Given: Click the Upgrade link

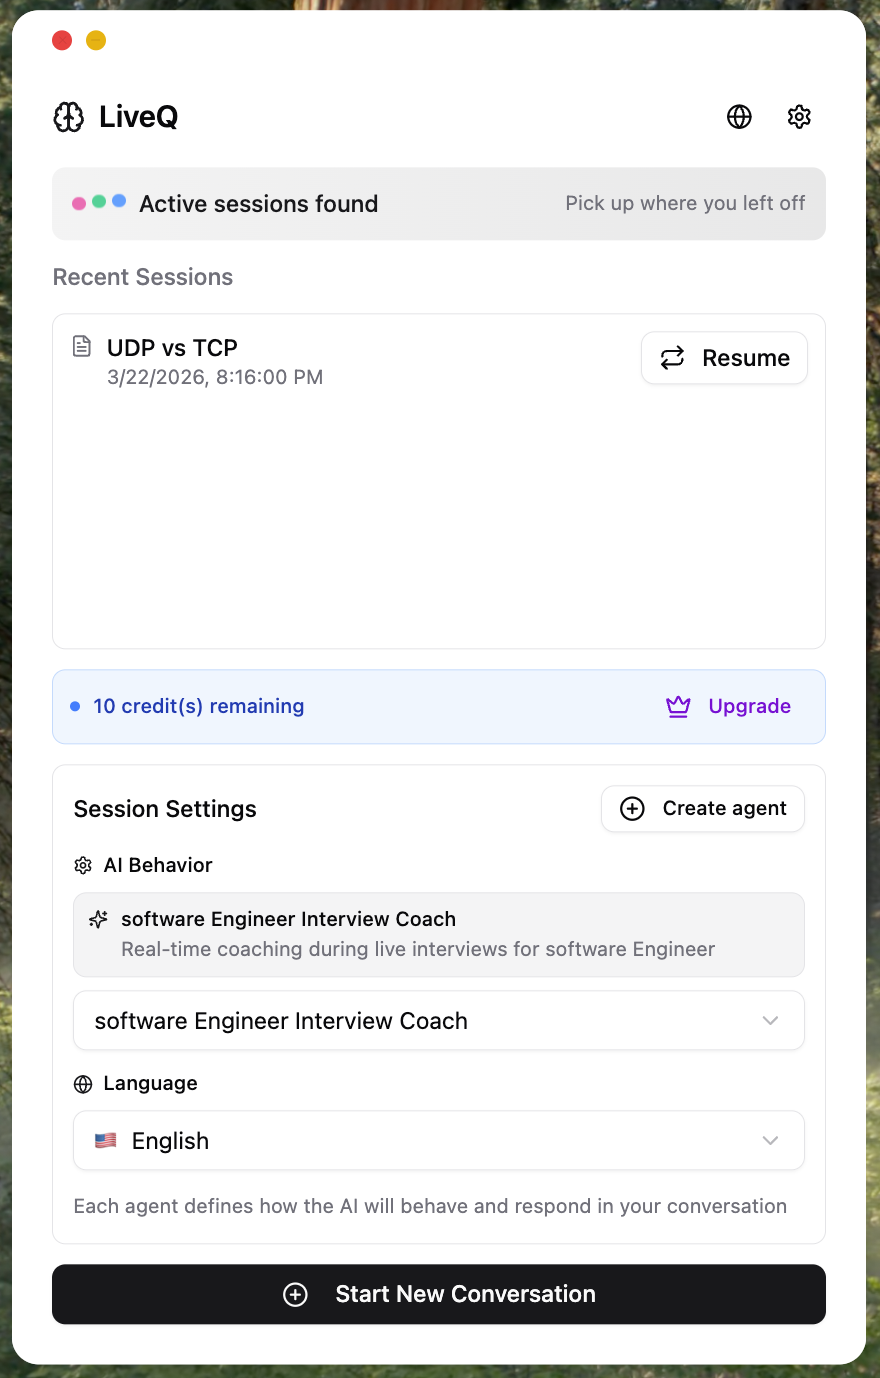Looking at the screenshot, I should point(749,707).
